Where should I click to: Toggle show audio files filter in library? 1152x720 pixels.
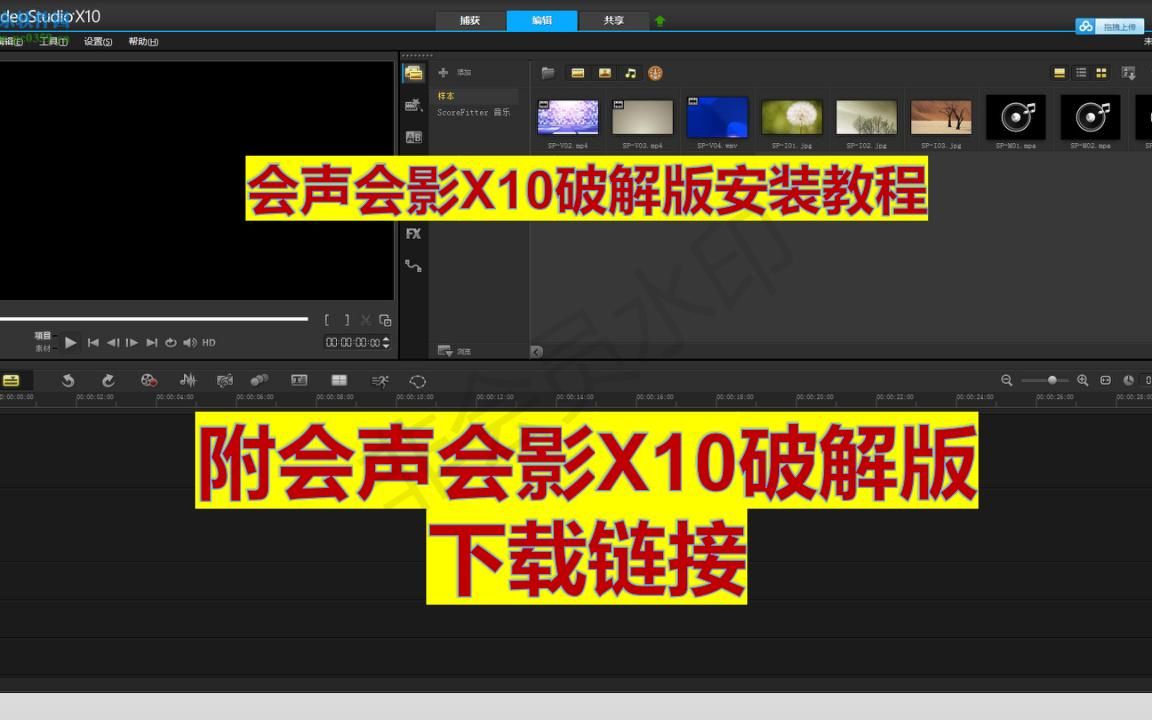point(630,73)
